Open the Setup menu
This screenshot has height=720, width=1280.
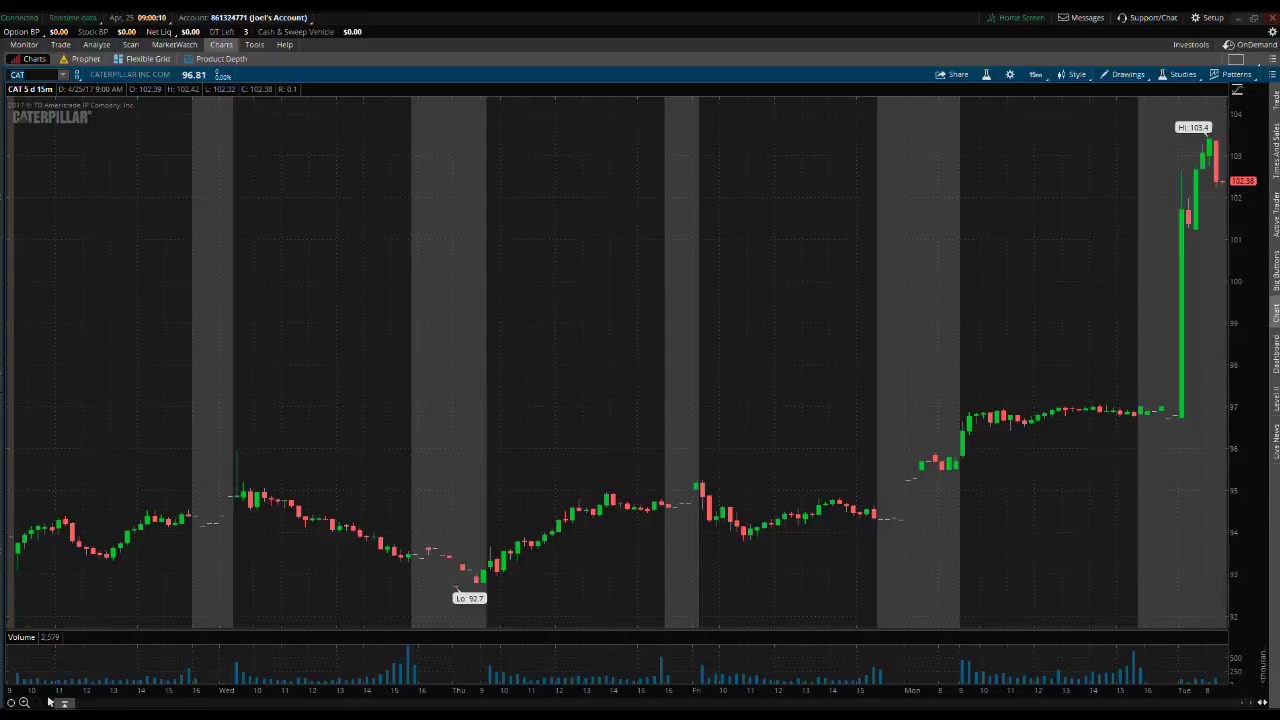pos(1207,18)
